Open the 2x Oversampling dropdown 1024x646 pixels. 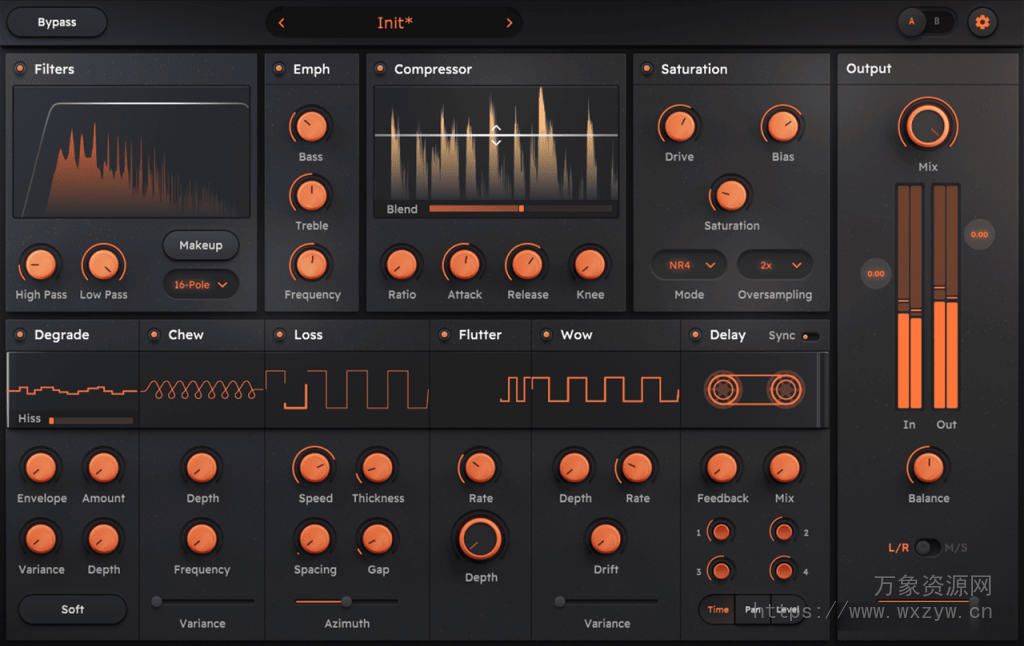(775, 265)
